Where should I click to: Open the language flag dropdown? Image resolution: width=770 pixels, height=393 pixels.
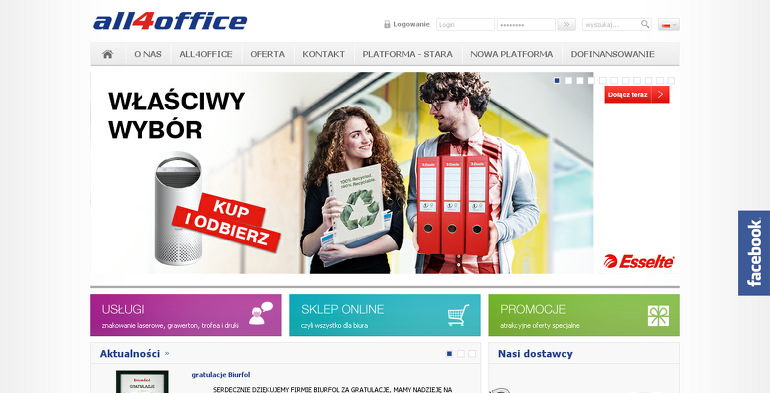[x=669, y=25]
